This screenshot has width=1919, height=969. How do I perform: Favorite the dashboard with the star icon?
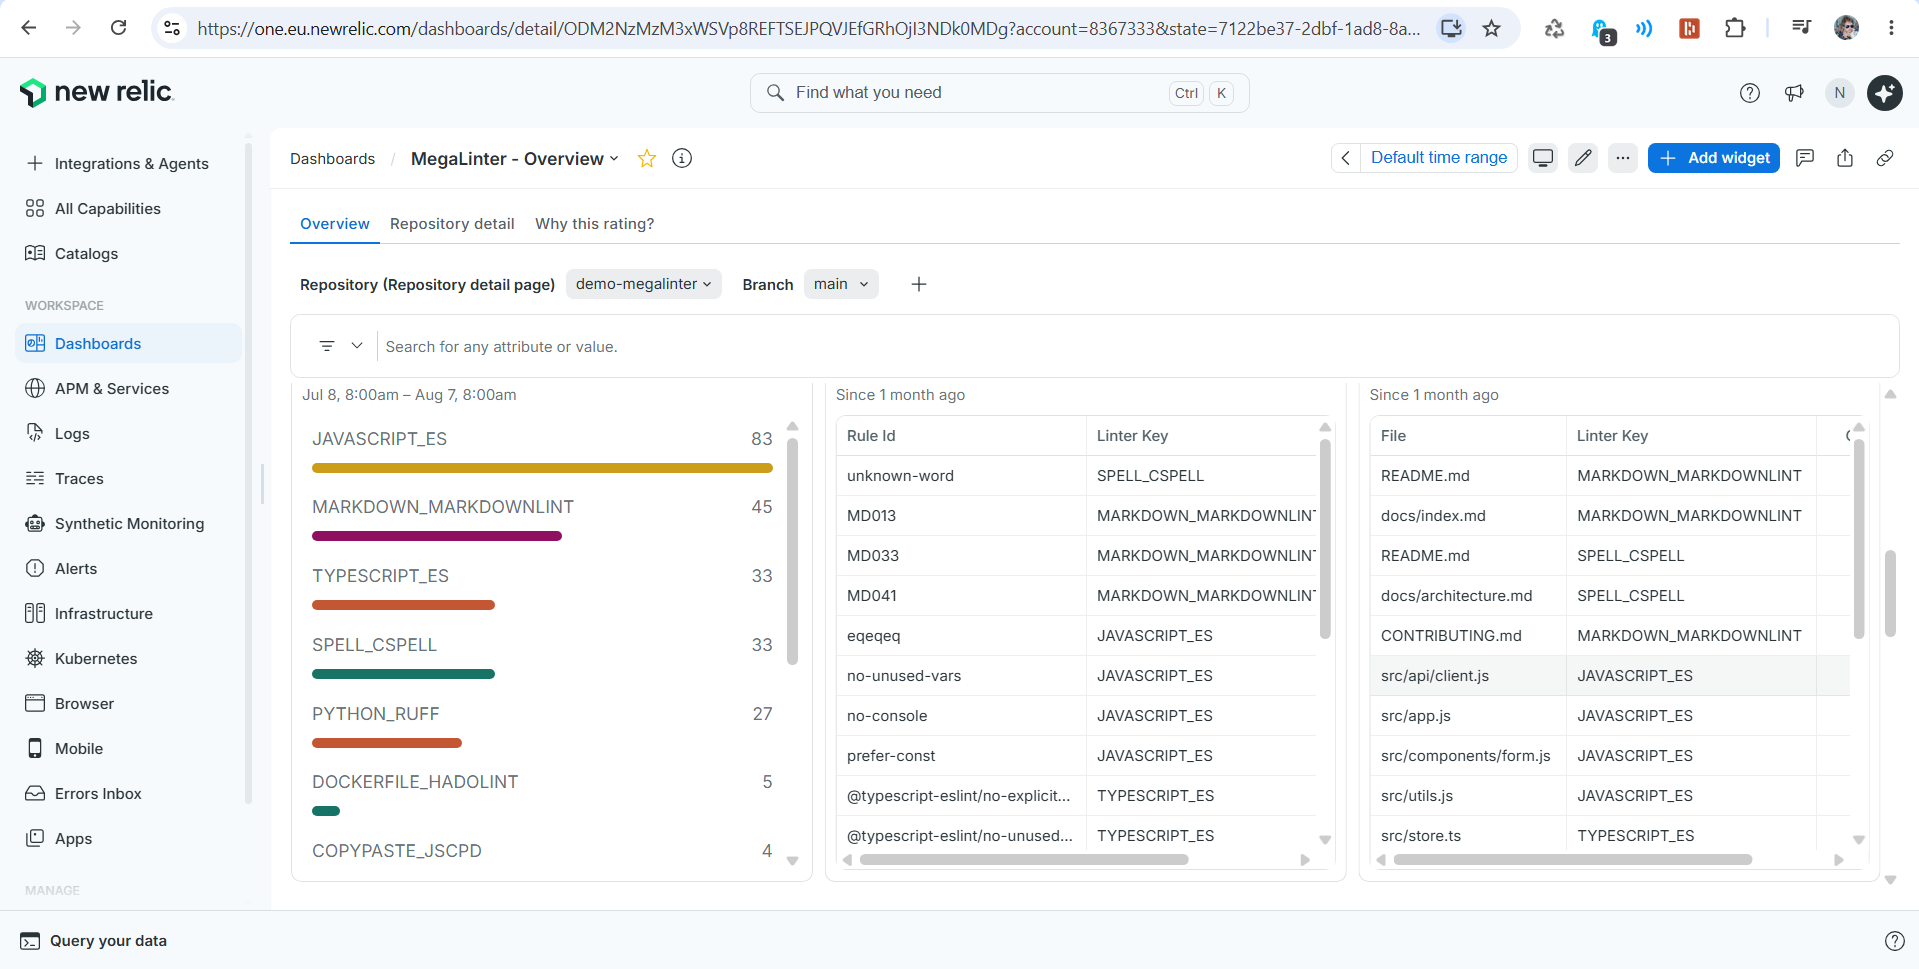(x=647, y=158)
